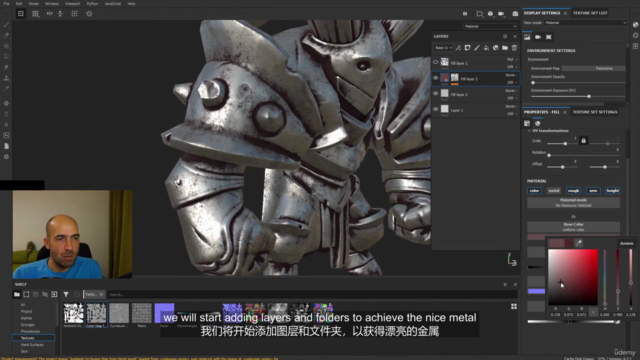Viewport: 640px width, 360px height.
Task: Click the add mask icon in Layers toolbar
Action: 468,48
